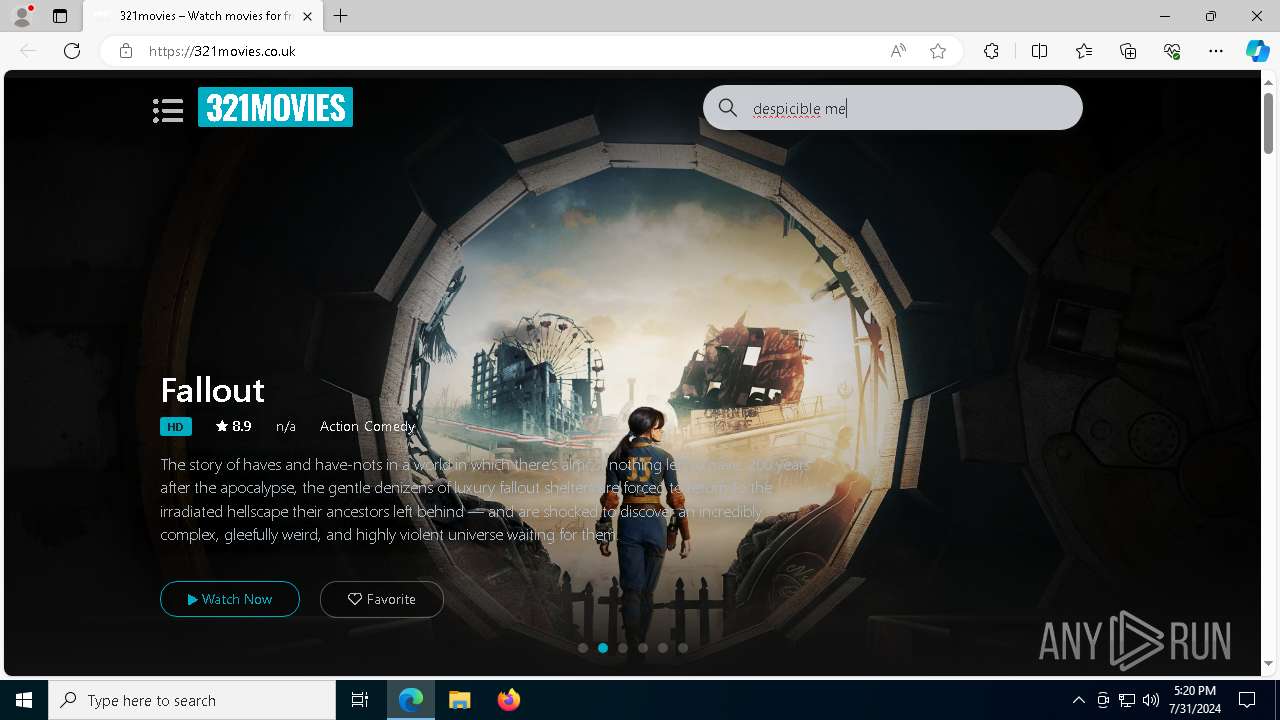Select the fourth carousel dot
The image size is (1280, 720).
tap(643, 648)
